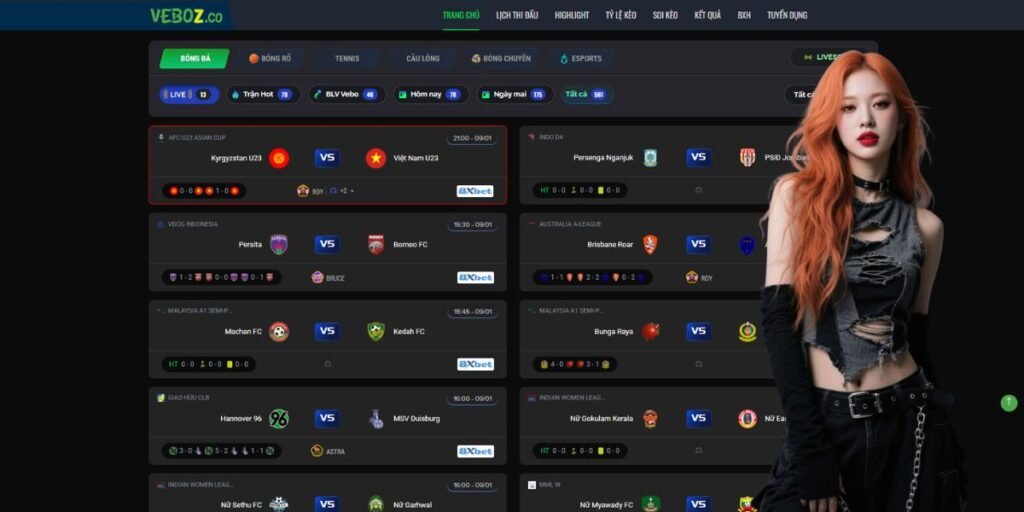This screenshot has height=512, width=1024.
Task: Click the VEBOZ.co logo
Action: coord(186,16)
